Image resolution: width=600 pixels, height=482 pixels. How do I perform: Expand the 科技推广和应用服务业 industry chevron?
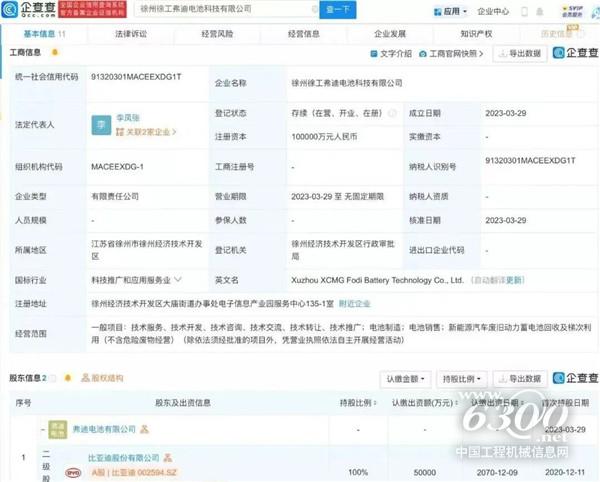click(180, 280)
